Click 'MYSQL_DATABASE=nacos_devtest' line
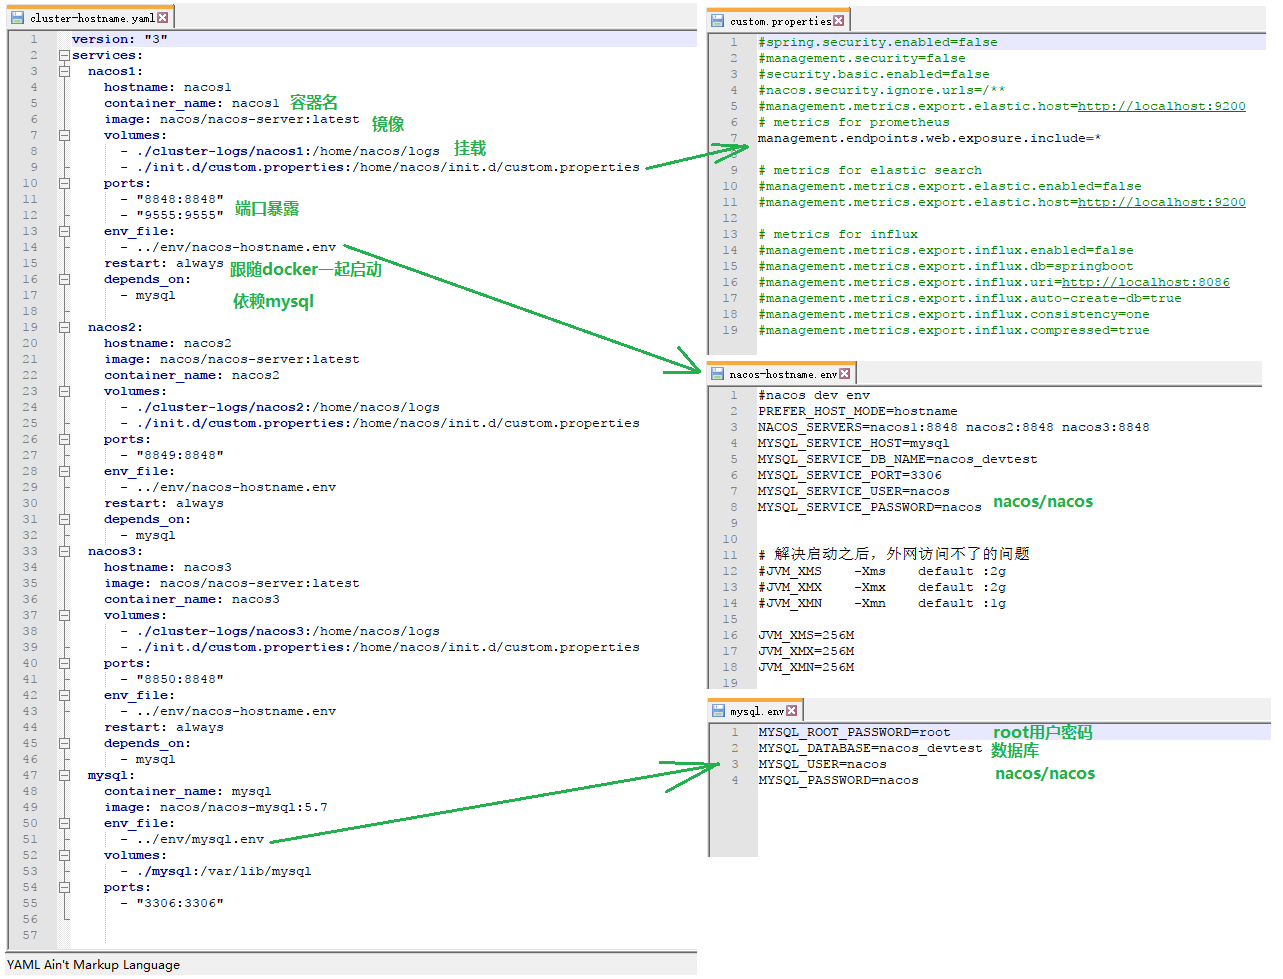Image resolution: width=1283 pixels, height=979 pixels. pos(870,748)
